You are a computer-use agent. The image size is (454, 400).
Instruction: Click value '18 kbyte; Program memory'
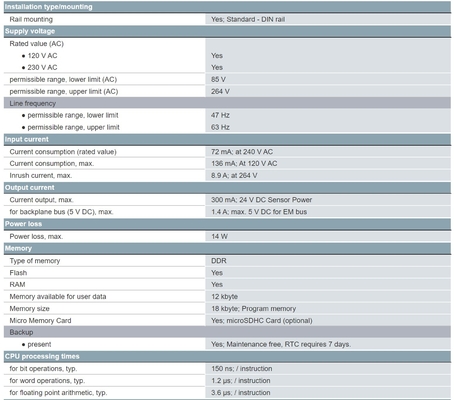coord(253,309)
